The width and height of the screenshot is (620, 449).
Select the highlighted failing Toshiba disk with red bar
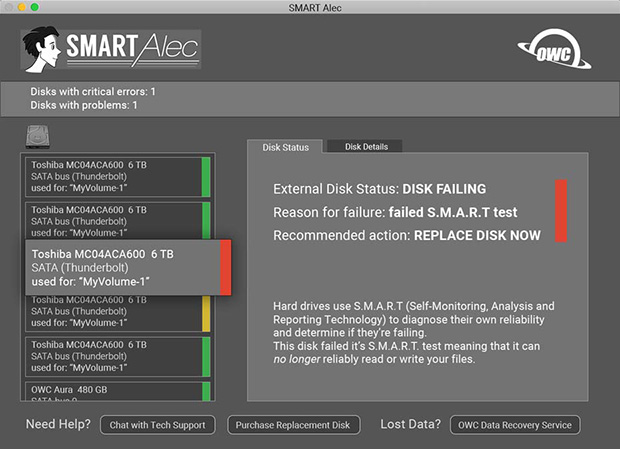(128, 268)
